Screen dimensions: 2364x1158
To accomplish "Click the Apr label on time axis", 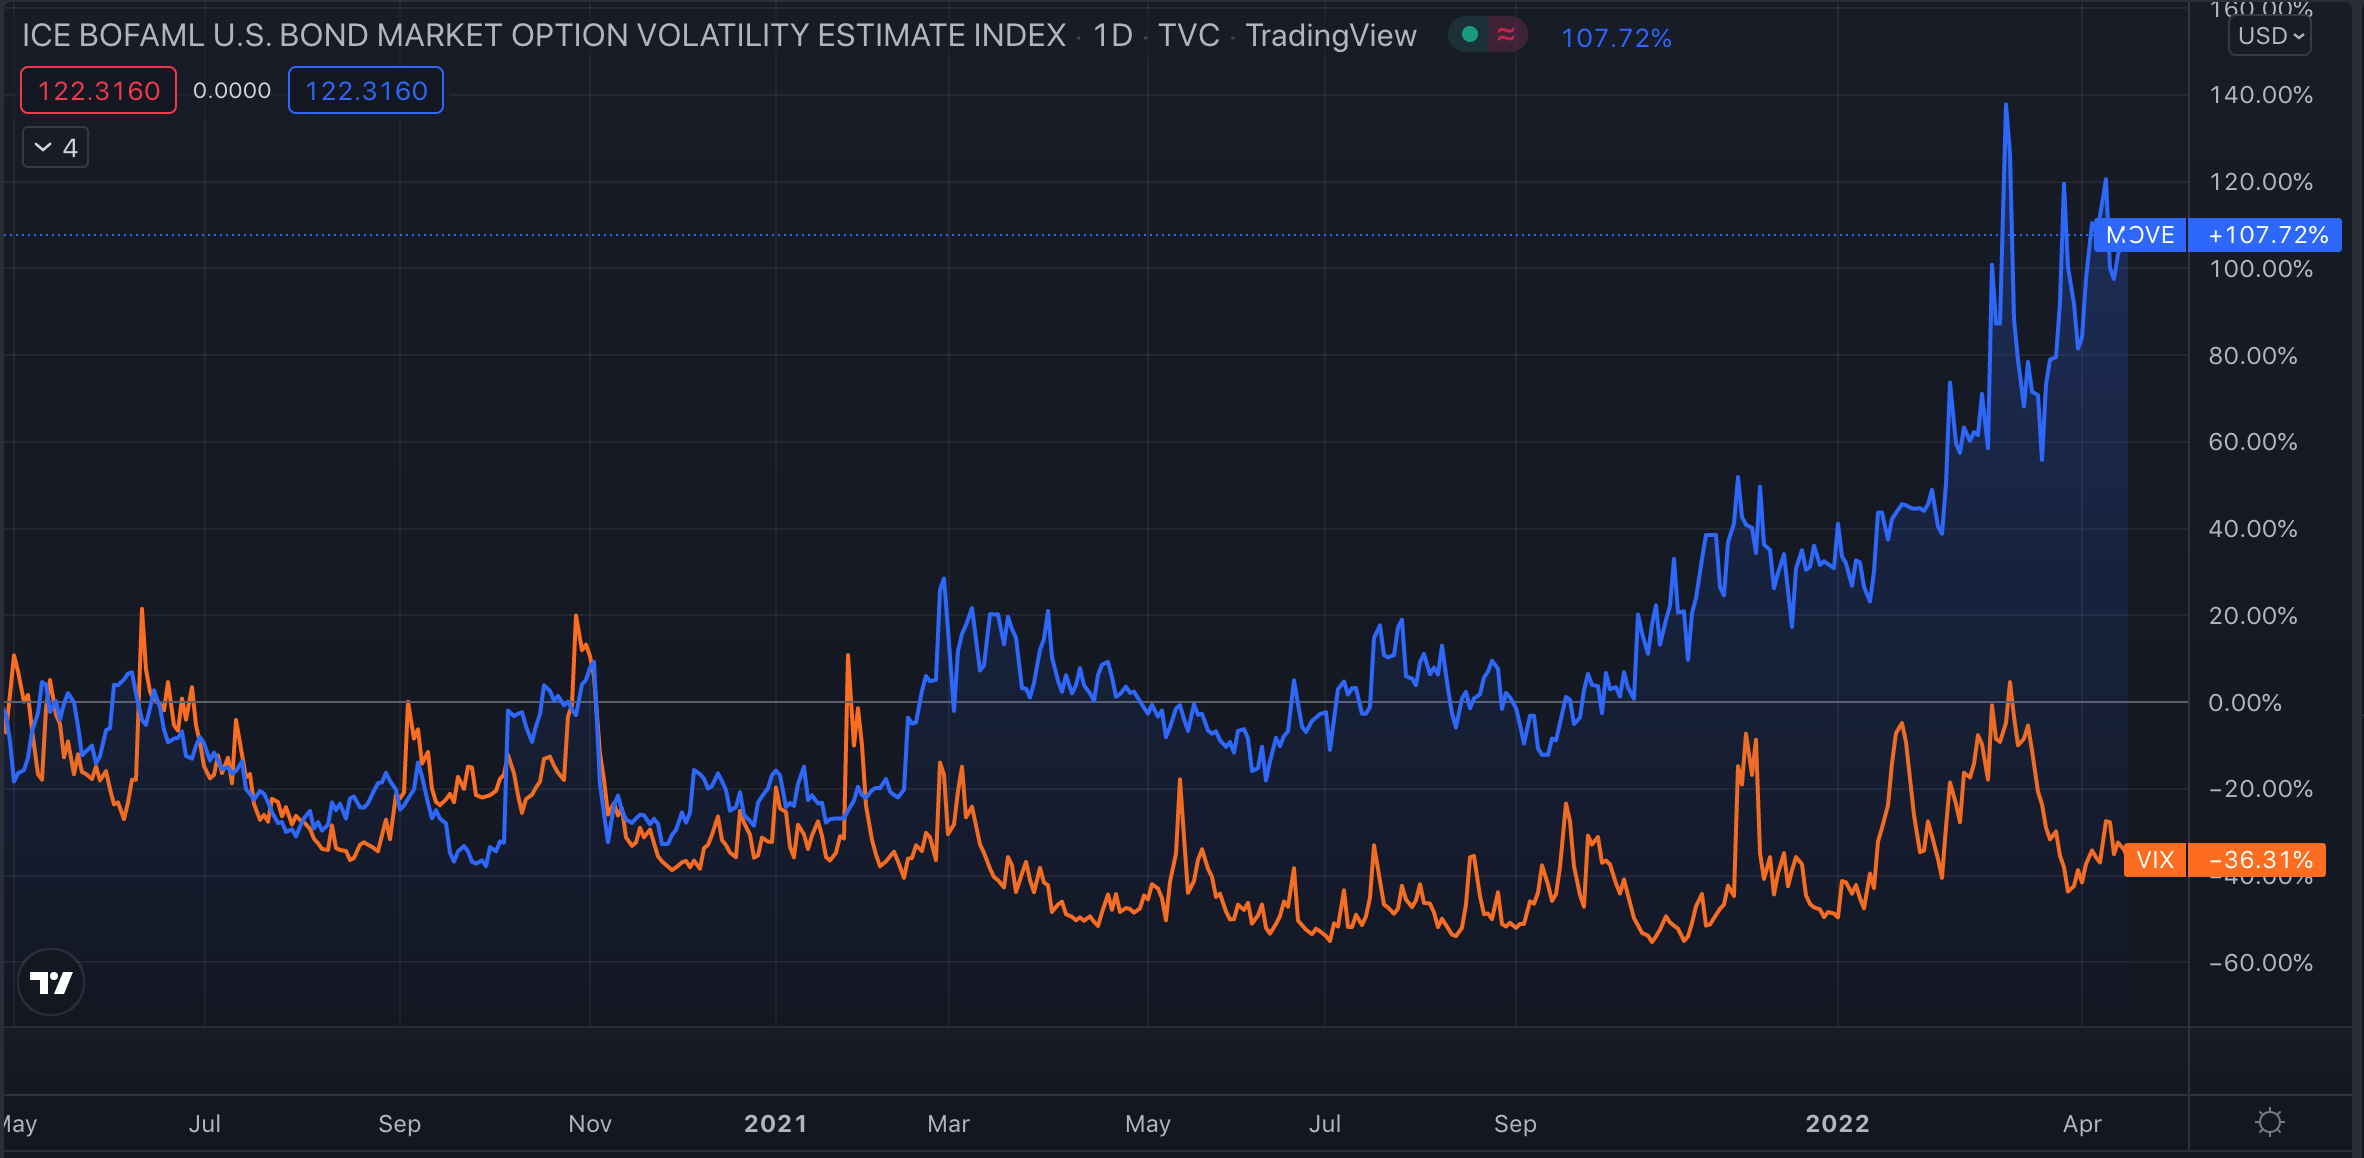I will point(2082,1124).
